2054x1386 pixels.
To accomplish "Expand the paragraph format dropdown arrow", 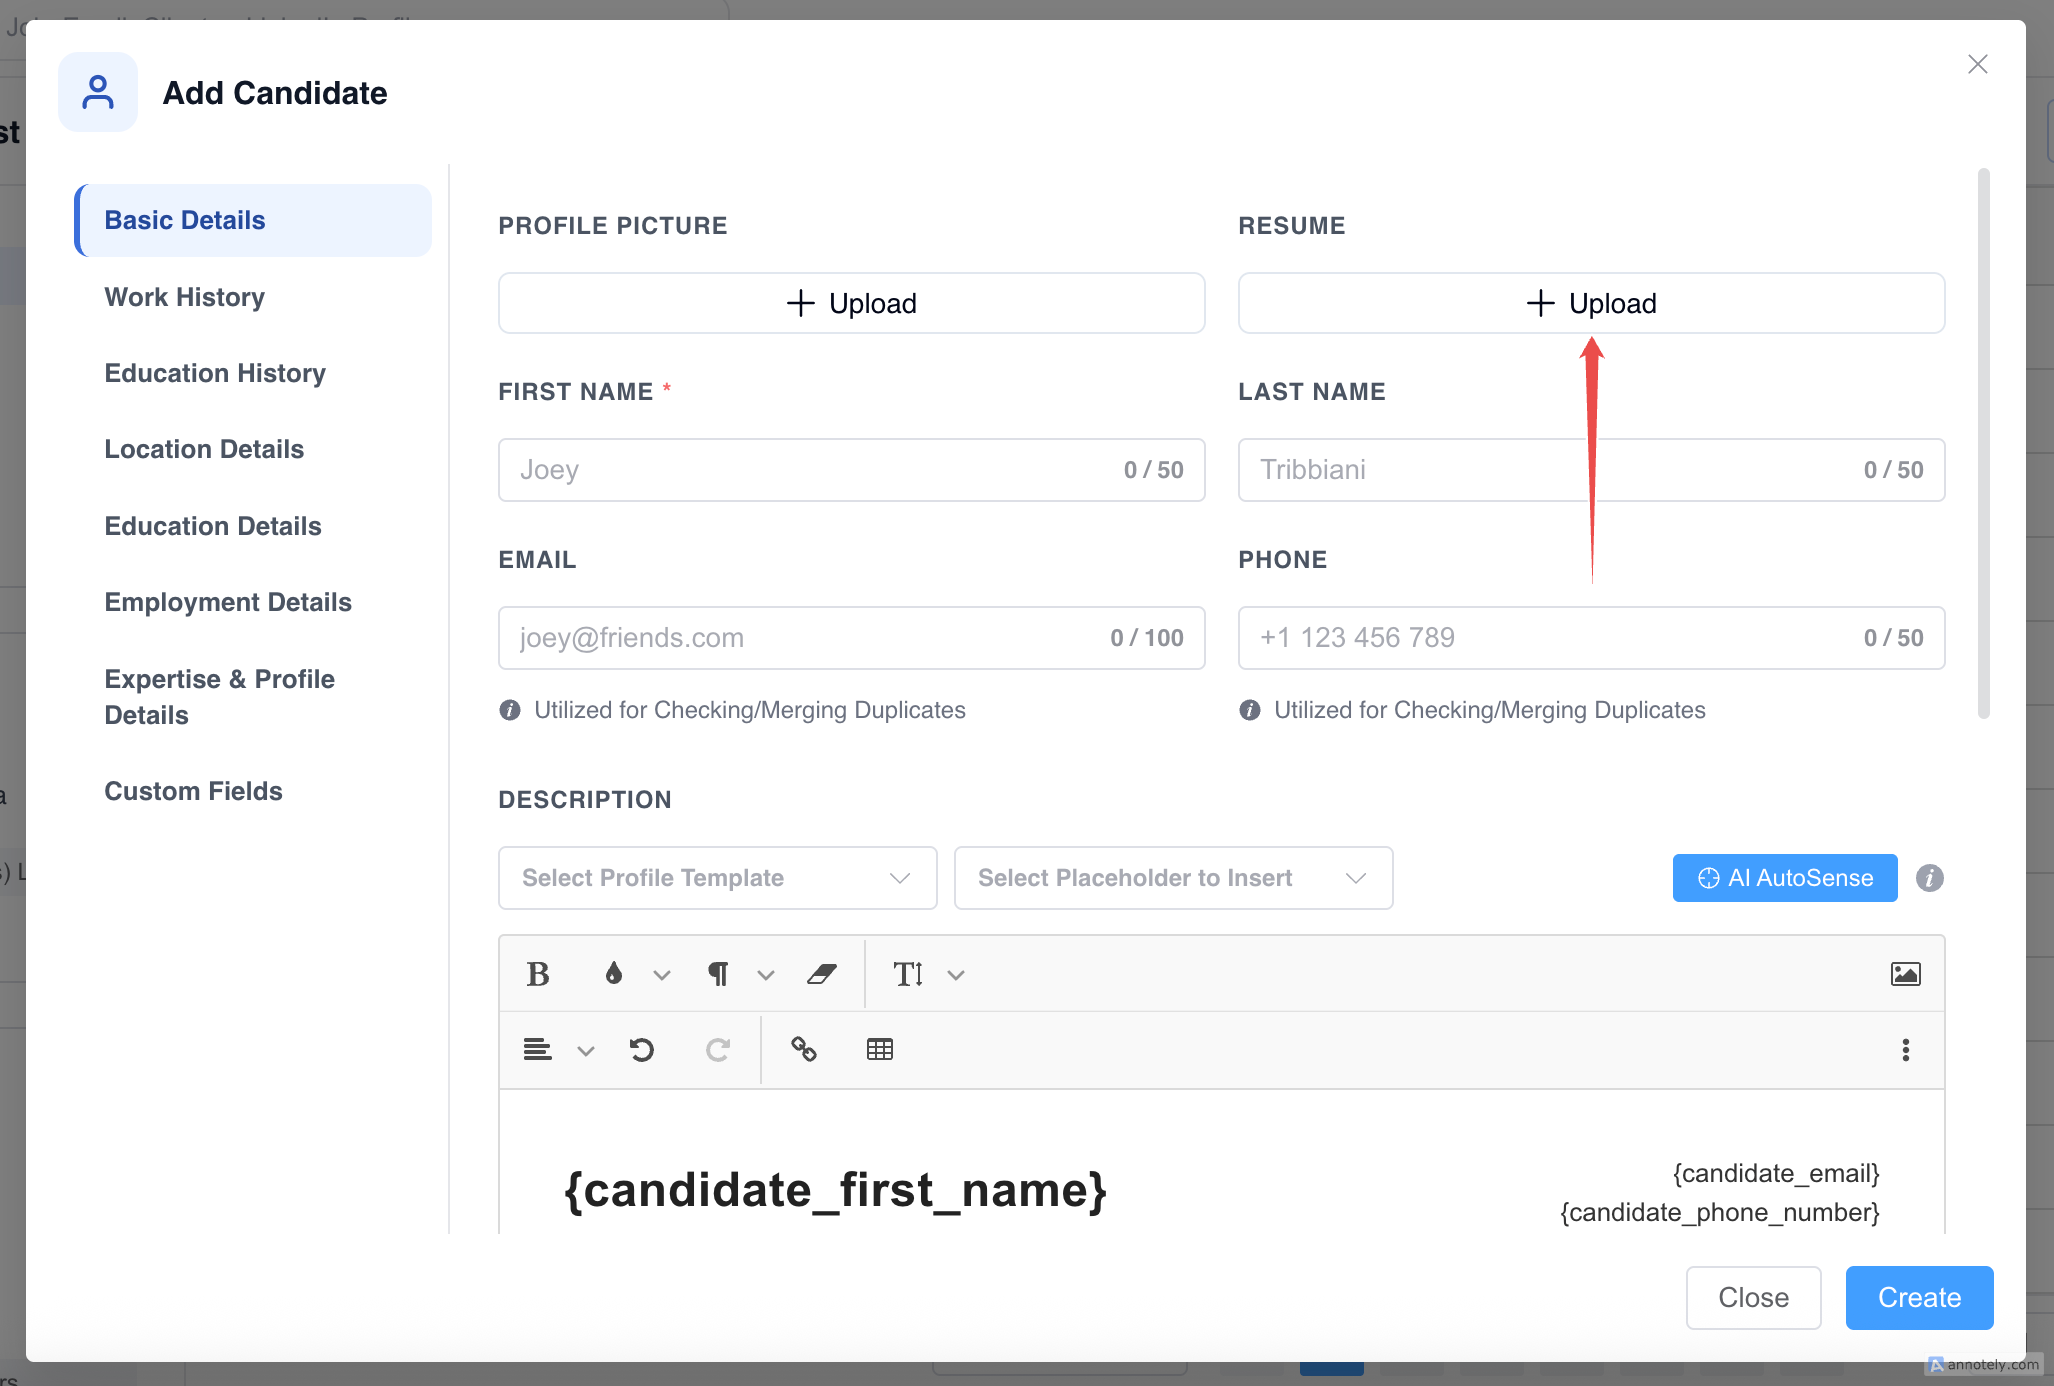I will coord(766,975).
